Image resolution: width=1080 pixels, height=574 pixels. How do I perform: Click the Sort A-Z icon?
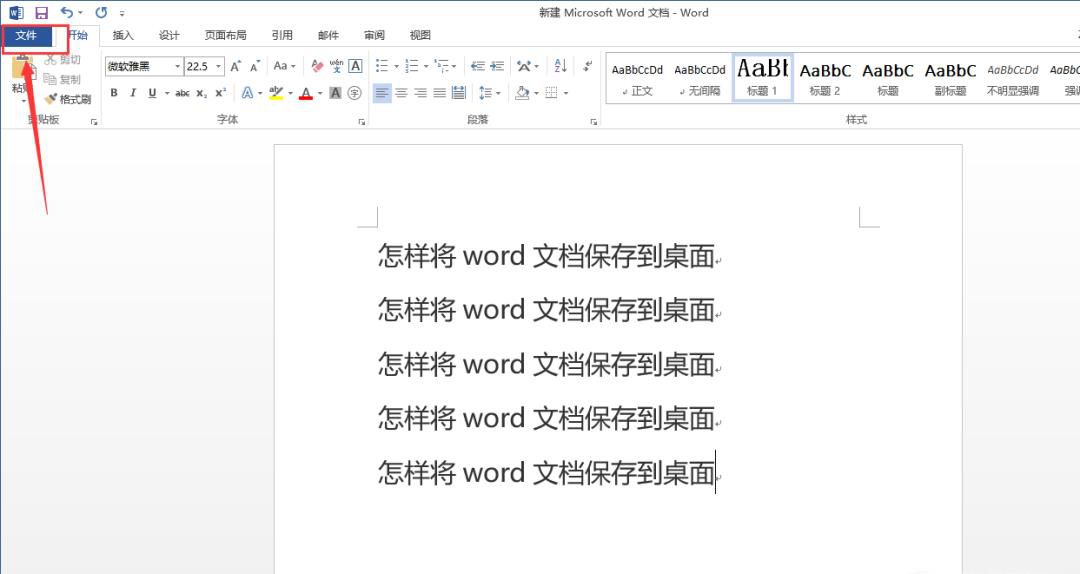[561, 66]
